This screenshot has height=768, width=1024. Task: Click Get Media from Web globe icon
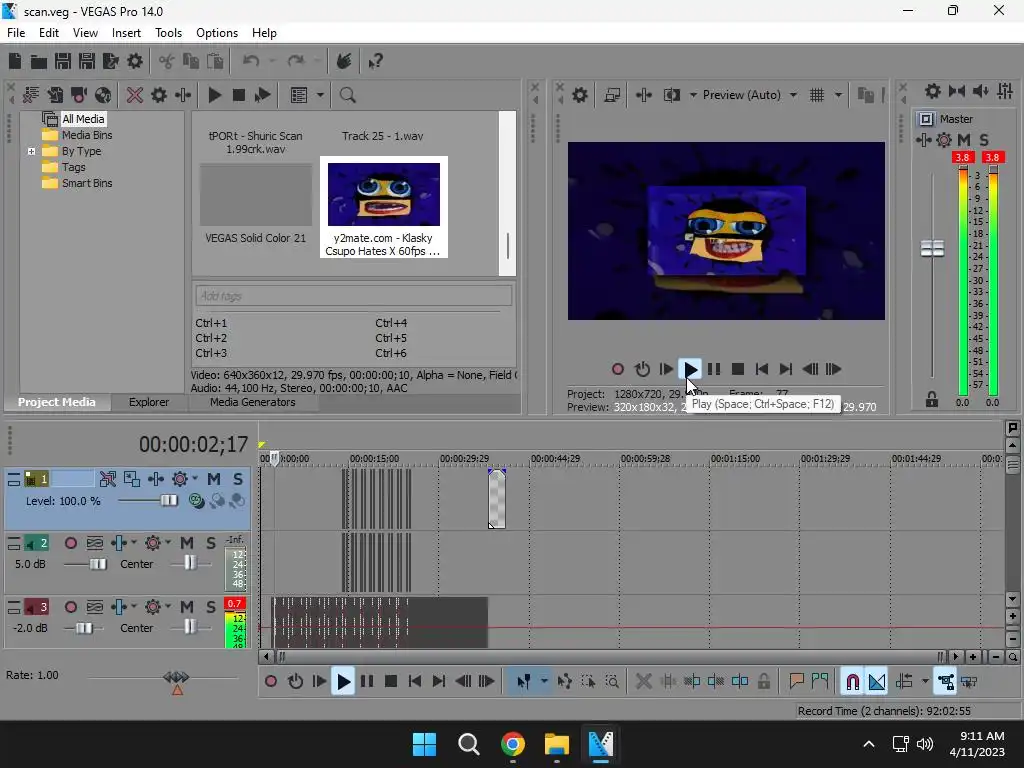point(103,95)
